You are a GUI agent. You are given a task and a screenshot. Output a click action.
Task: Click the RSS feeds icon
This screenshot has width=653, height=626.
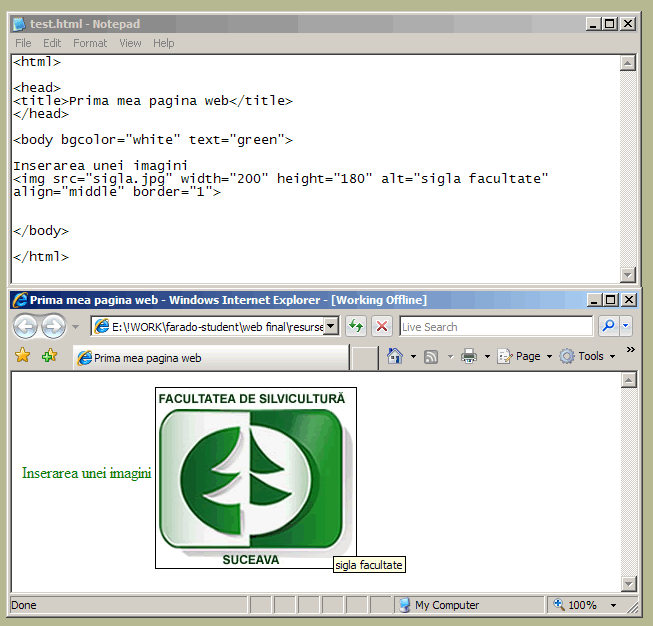(432, 356)
